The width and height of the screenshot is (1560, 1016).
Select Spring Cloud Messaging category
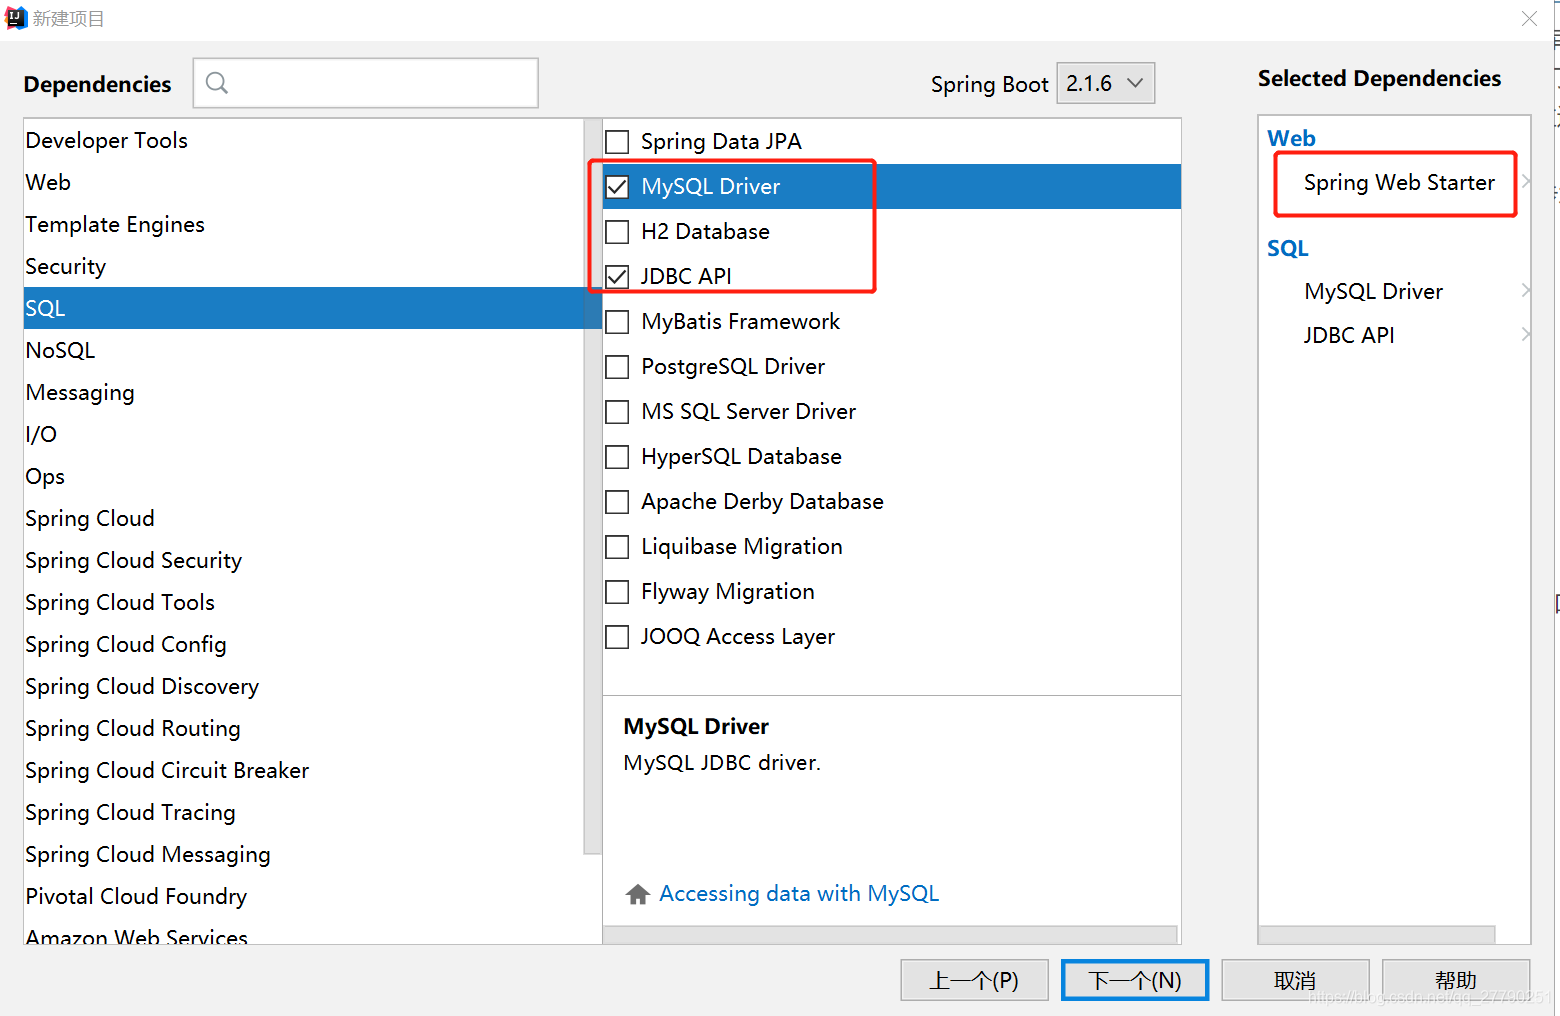tap(304, 854)
